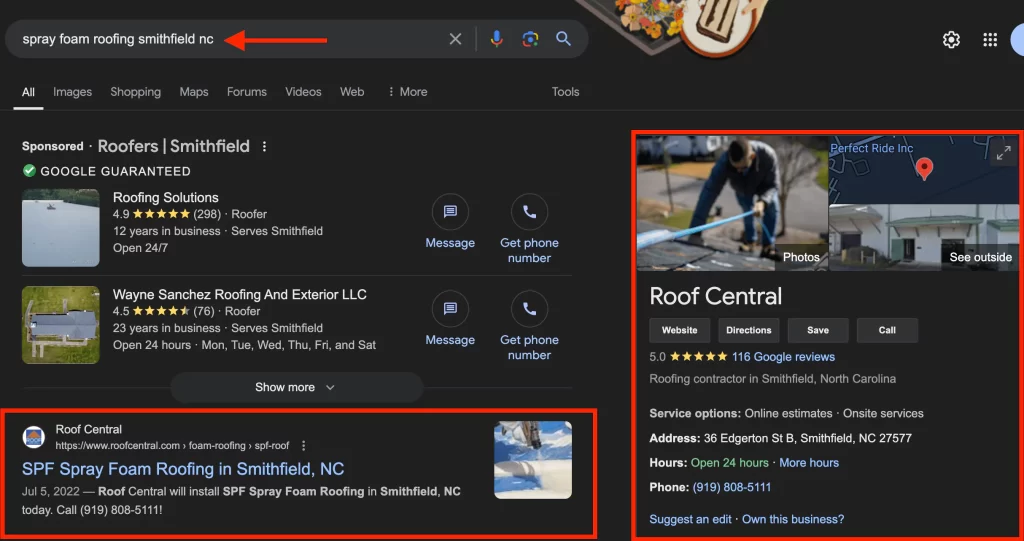Click Suggest an edit link
This screenshot has width=1024, height=541.
(x=690, y=519)
